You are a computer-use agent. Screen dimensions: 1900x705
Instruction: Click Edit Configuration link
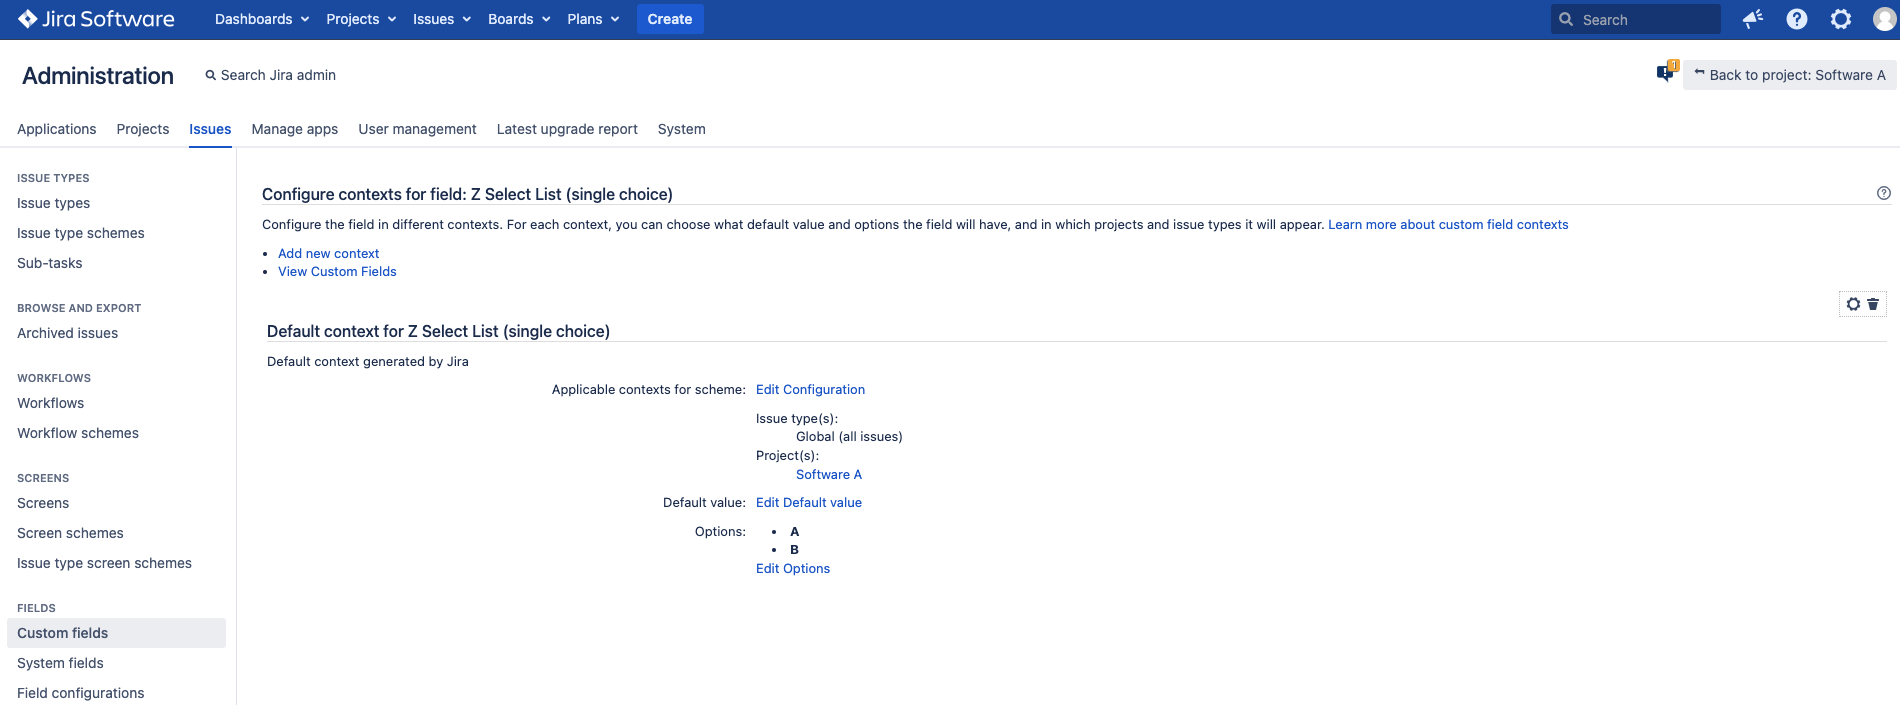[x=810, y=390]
